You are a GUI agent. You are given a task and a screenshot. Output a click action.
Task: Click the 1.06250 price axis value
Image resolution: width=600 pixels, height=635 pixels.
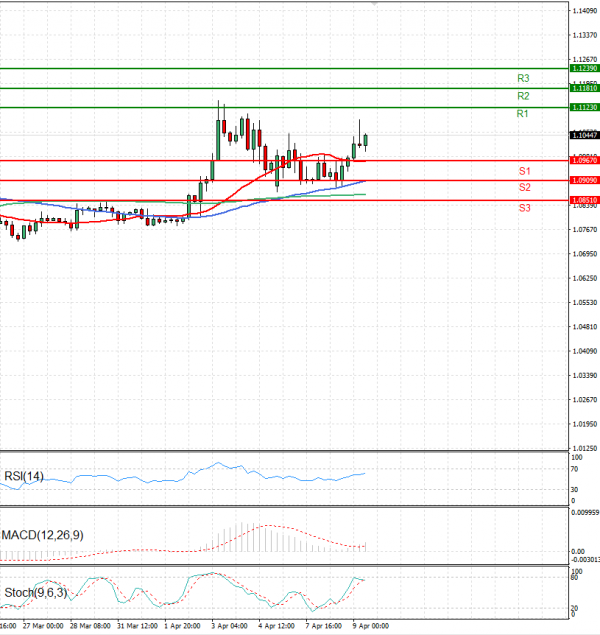[585, 278]
